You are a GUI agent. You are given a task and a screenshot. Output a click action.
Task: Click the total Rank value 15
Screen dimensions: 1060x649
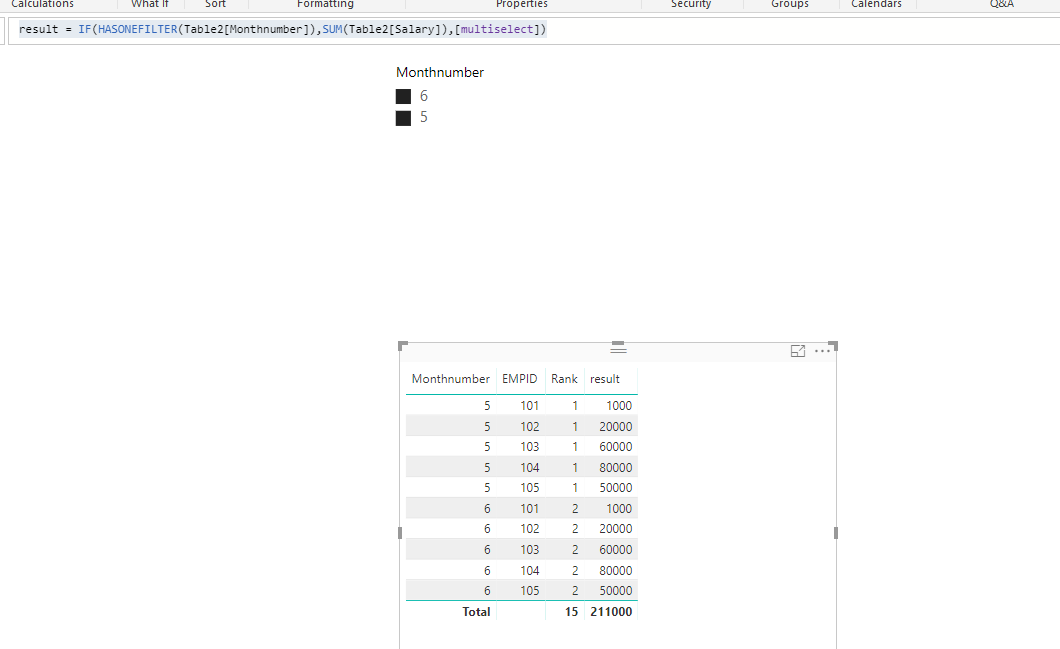(x=571, y=612)
